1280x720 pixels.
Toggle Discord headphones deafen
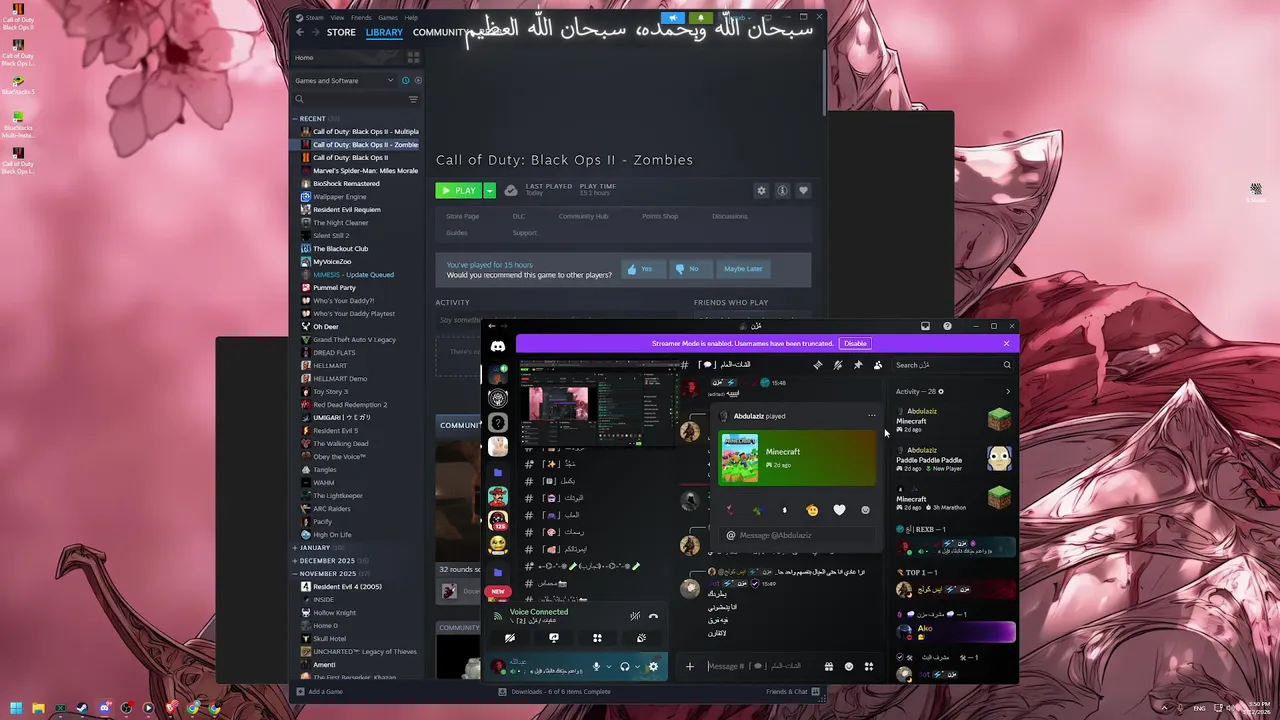pos(625,667)
